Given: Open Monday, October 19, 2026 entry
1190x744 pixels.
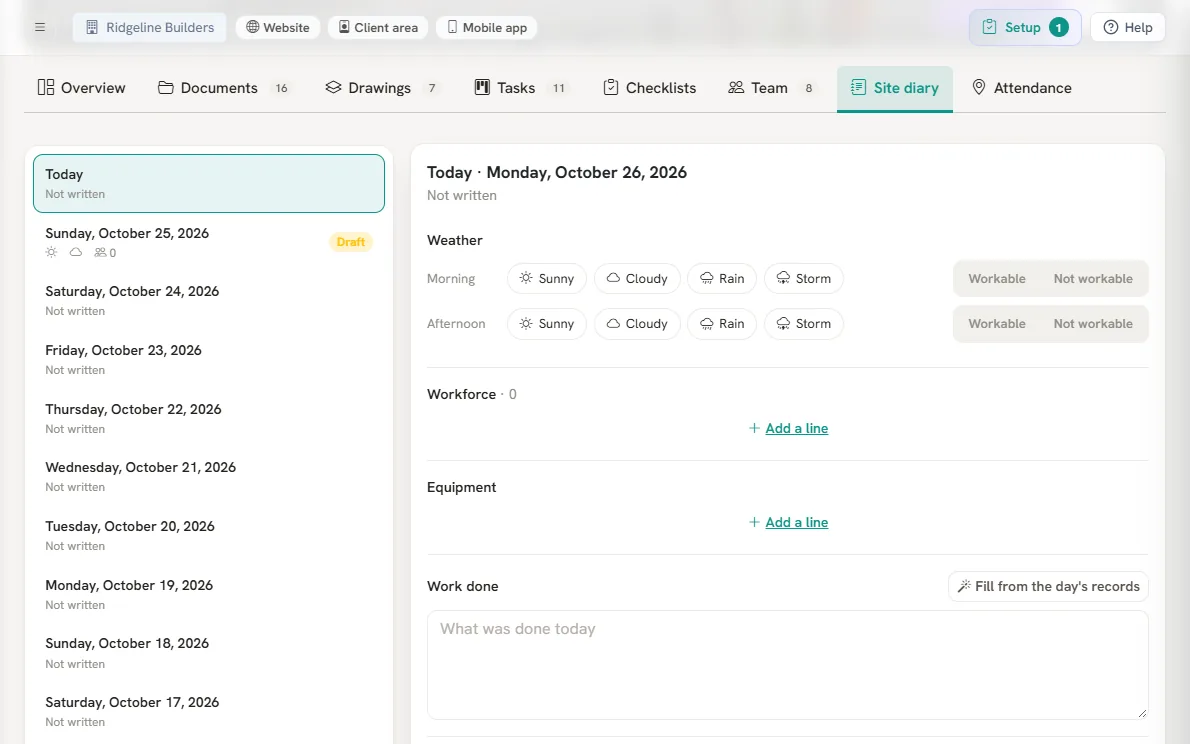Looking at the screenshot, I should (209, 594).
